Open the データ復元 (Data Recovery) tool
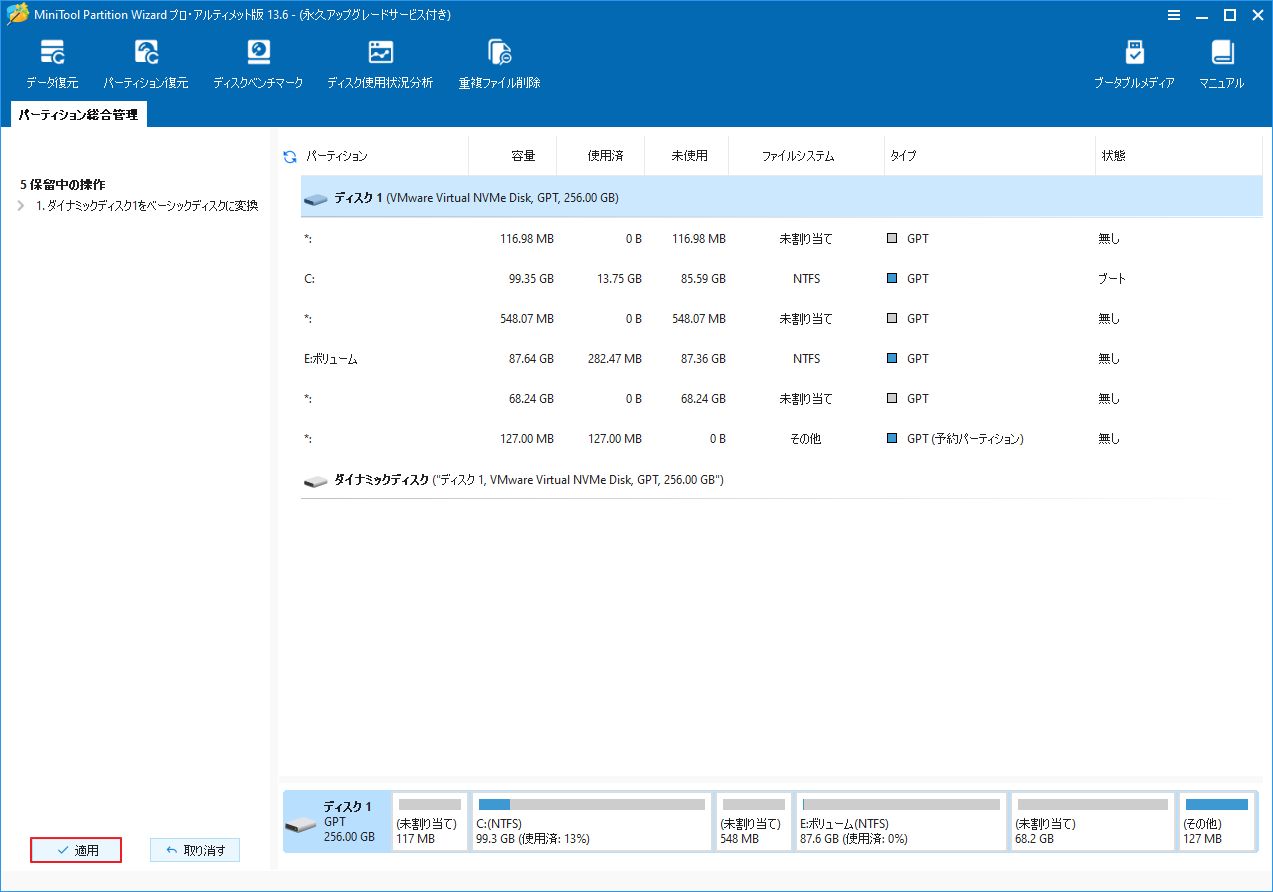Image resolution: width=1273 pixels, height=892 pixels. (52, 65)
